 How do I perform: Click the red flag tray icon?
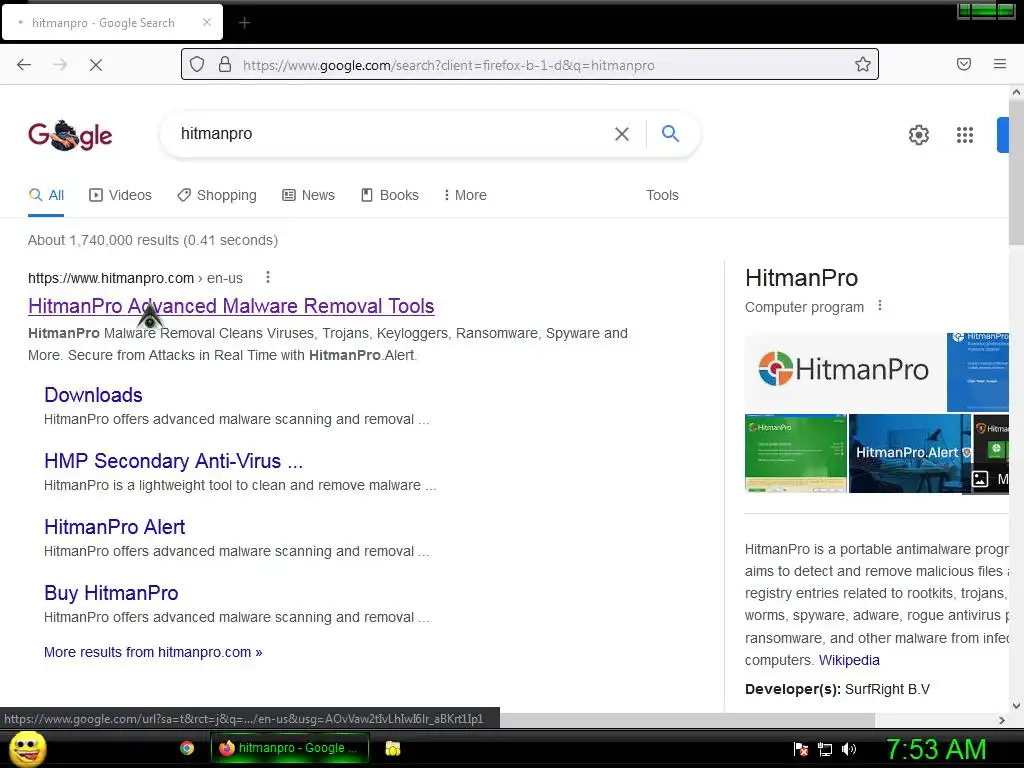[x=801, y=749]
